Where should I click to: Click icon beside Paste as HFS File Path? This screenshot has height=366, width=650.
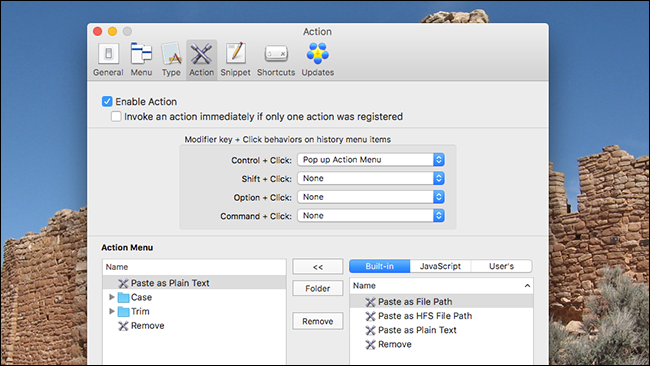tap(370, 316)
